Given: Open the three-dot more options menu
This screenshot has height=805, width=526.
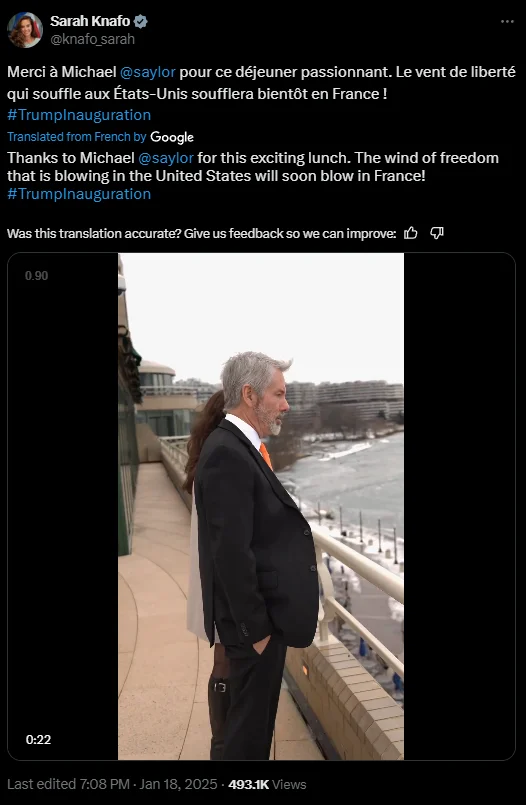Looking at the screenshot, I should 507,22.
